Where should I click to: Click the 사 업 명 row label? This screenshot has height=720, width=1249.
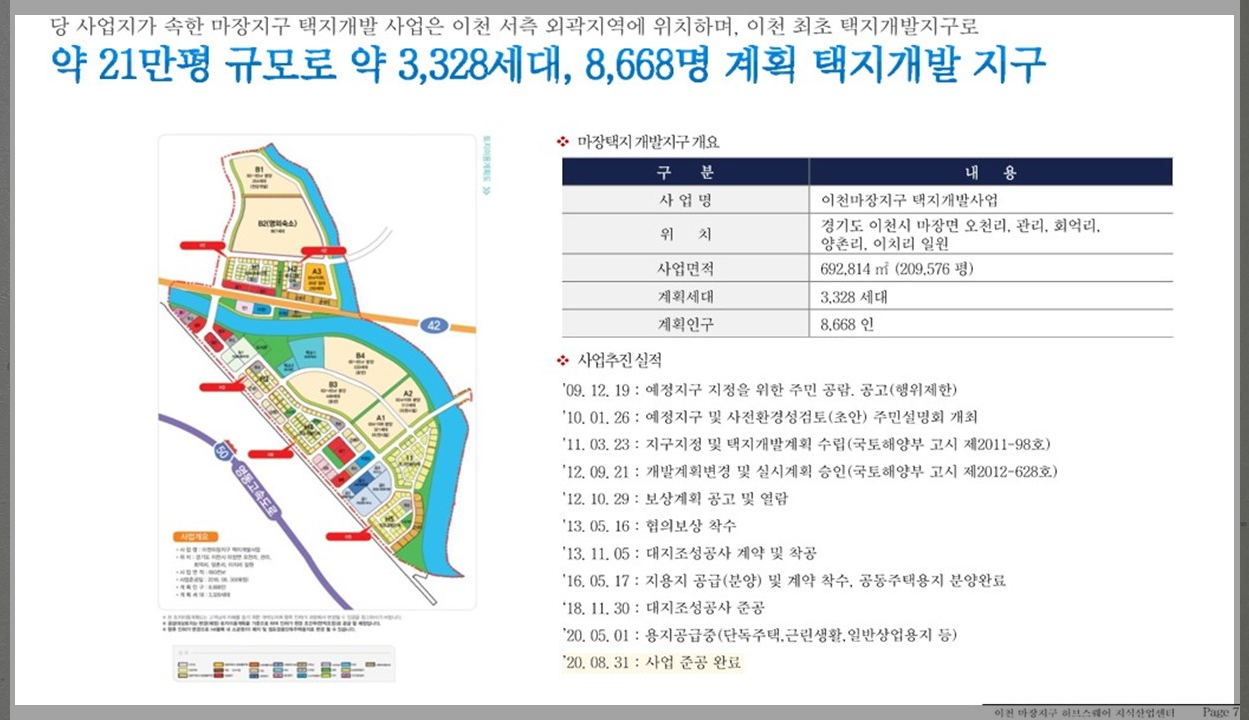coord(685,200)
